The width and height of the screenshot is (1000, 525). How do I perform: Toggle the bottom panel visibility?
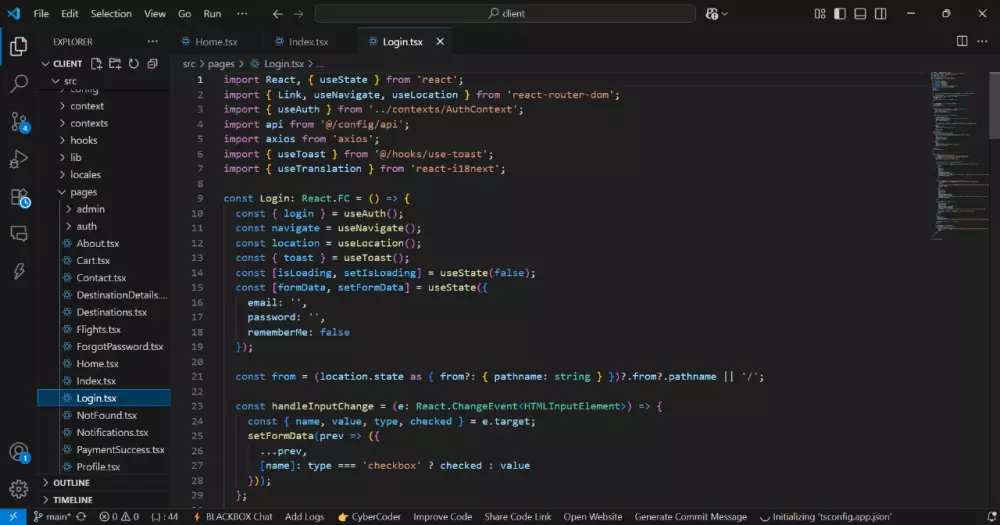point(858,14)
